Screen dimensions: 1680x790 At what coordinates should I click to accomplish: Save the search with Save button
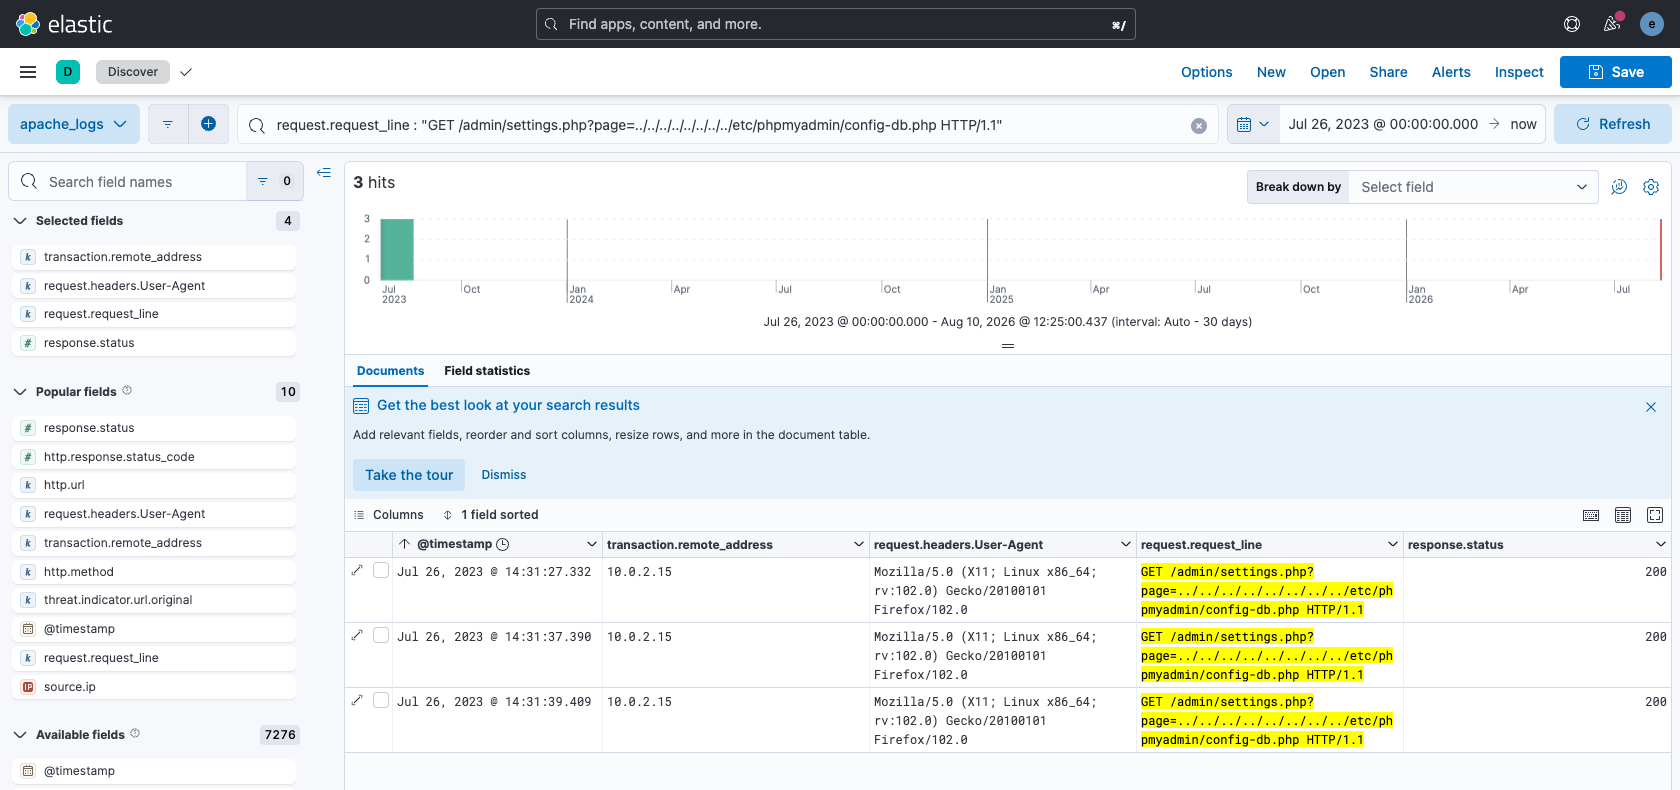1615,72
